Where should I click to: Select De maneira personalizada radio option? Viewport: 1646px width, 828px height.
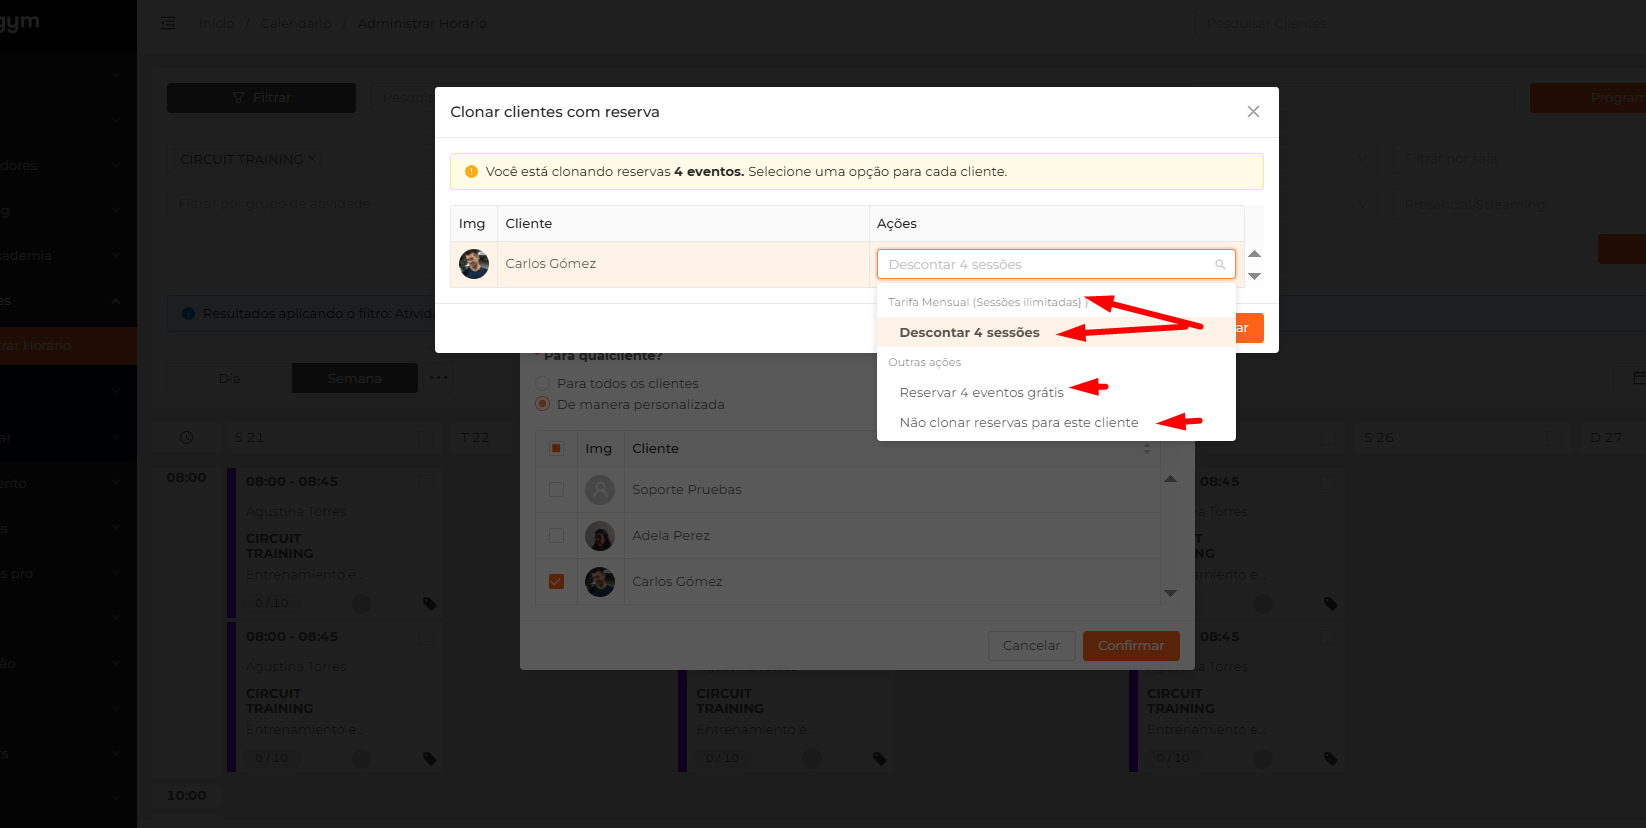(543, 404)
